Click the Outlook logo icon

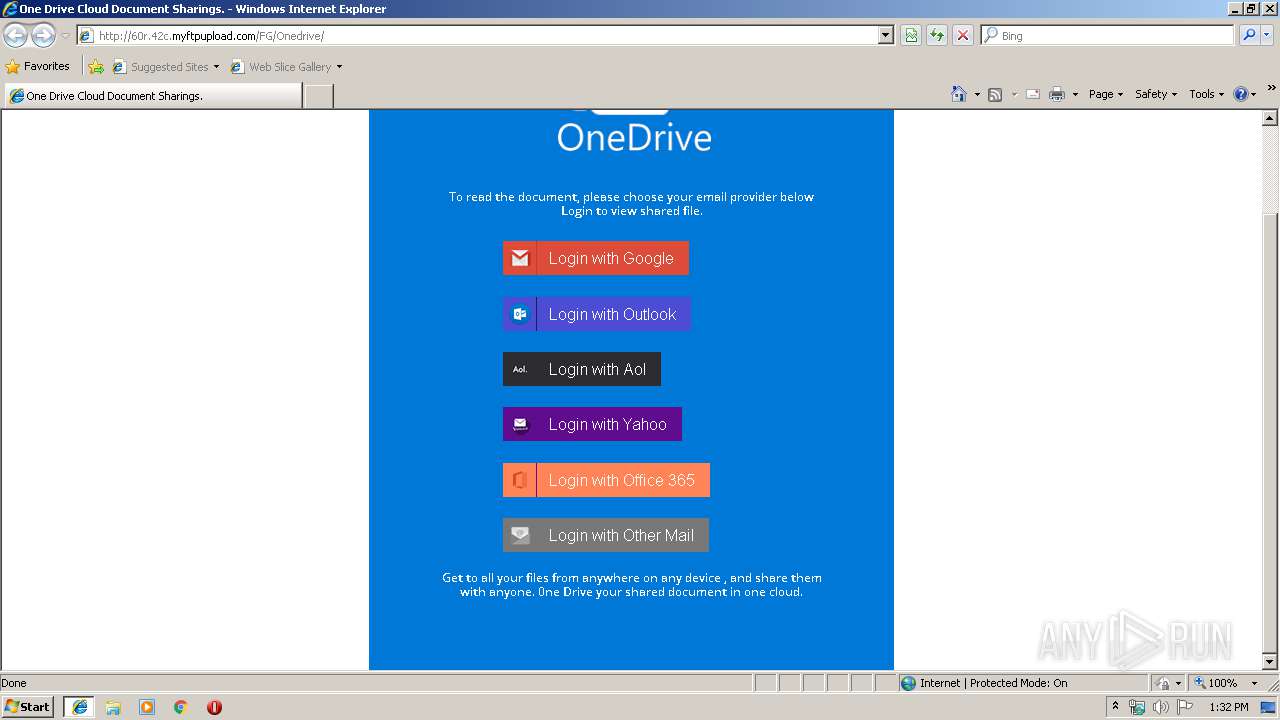tap(520, 314)
